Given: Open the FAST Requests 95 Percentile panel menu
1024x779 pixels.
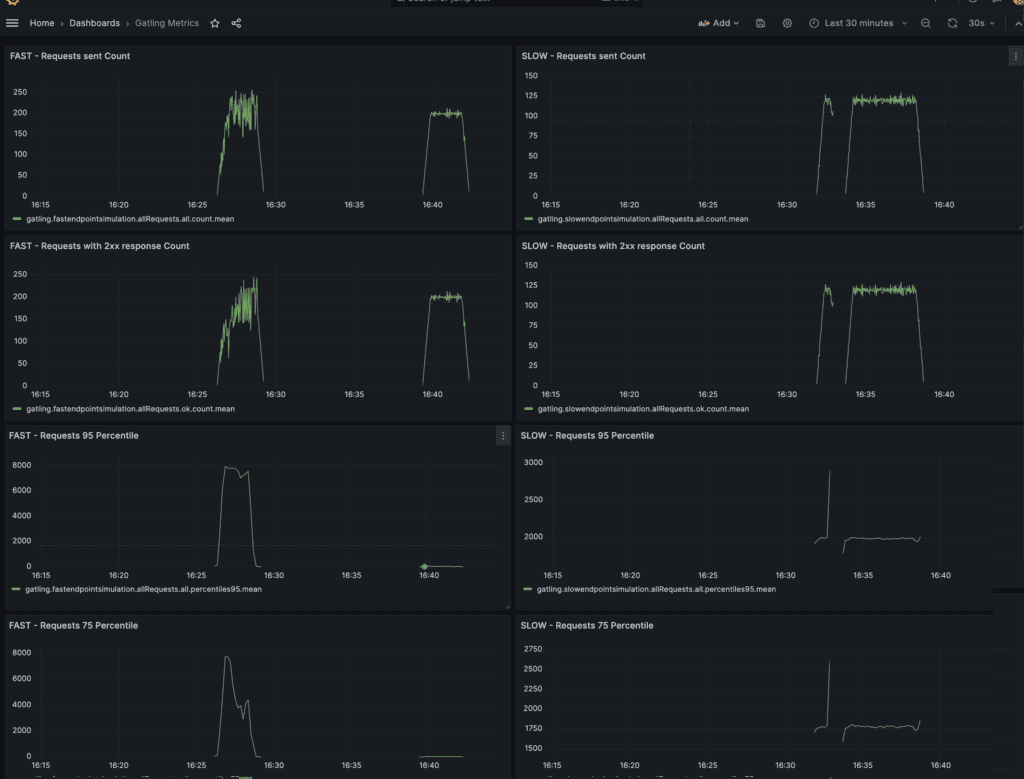Looking at the screenshot, I should click(502, 436).
